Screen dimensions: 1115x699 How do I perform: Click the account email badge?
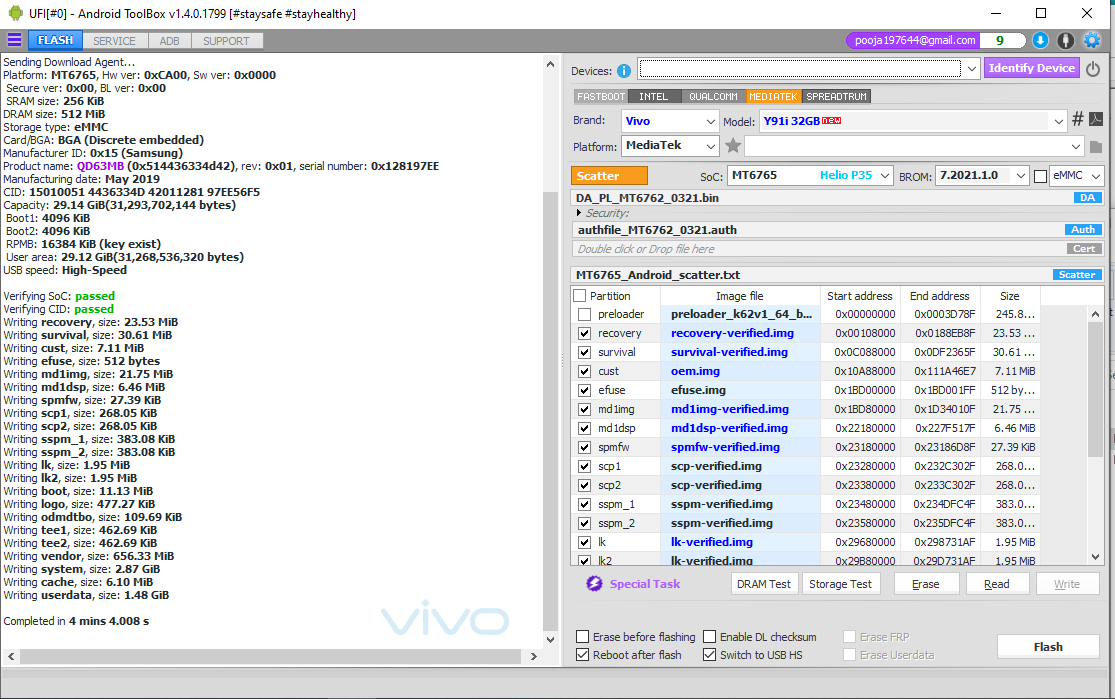click(x=914, y=41)
